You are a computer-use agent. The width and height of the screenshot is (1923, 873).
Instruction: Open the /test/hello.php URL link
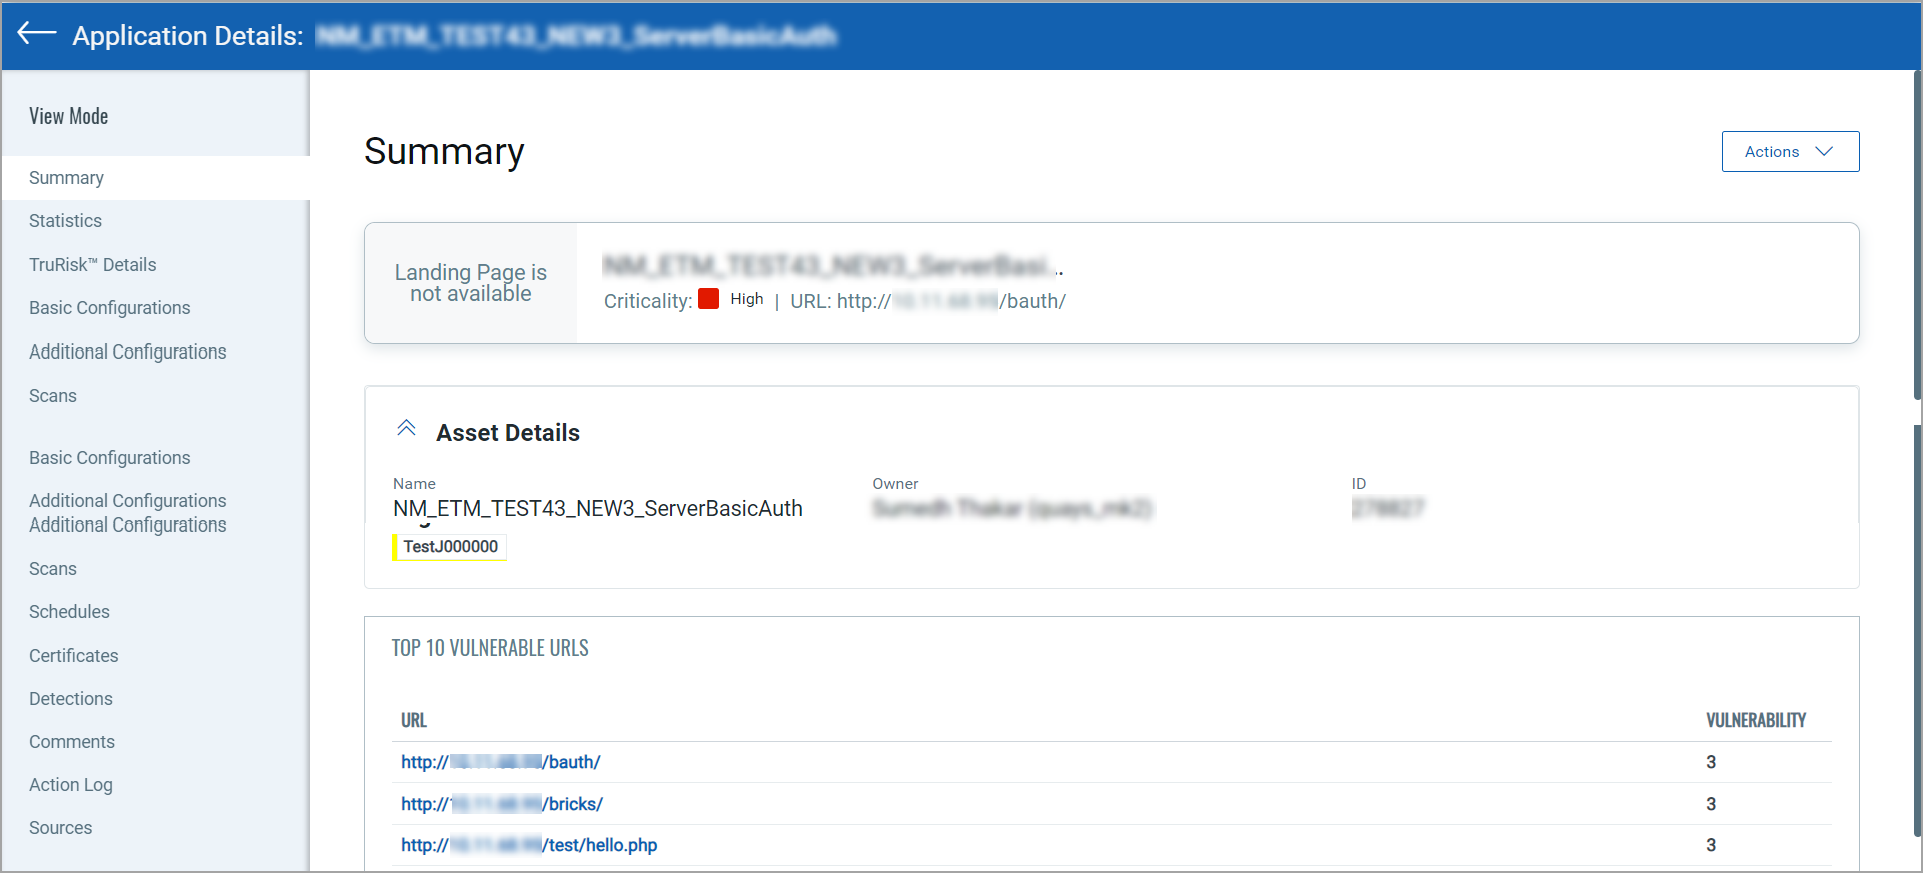coord(529,845)
